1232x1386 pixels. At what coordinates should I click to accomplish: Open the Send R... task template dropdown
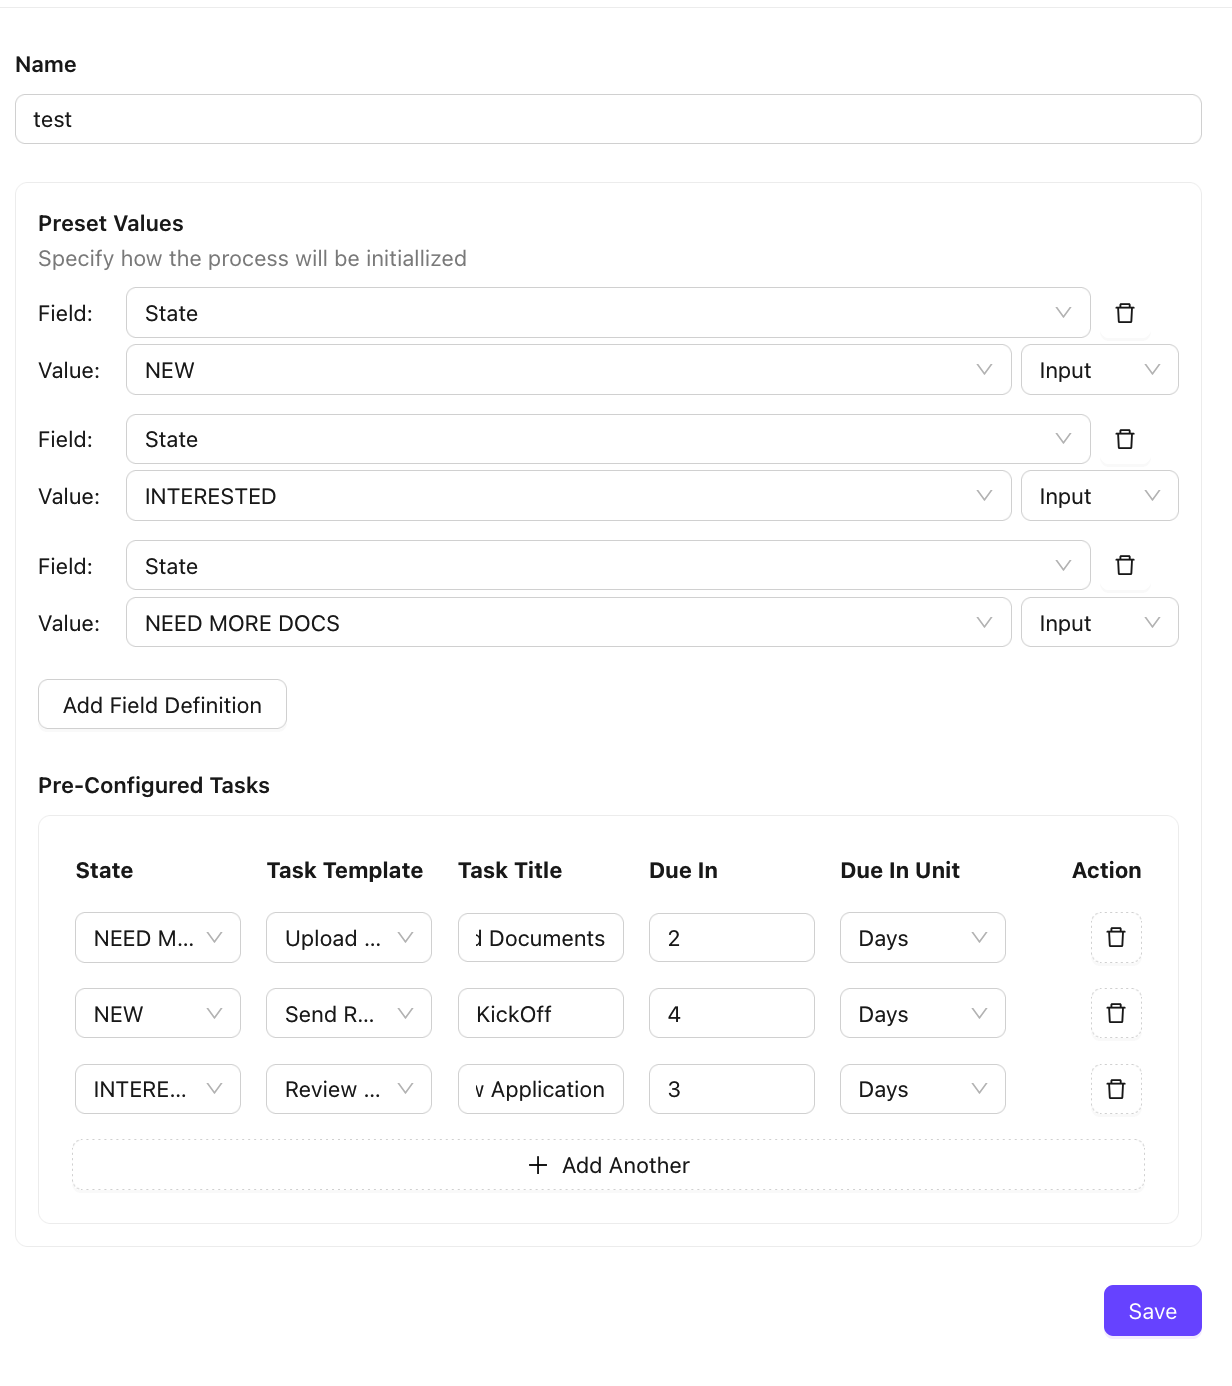point(348,1014)
